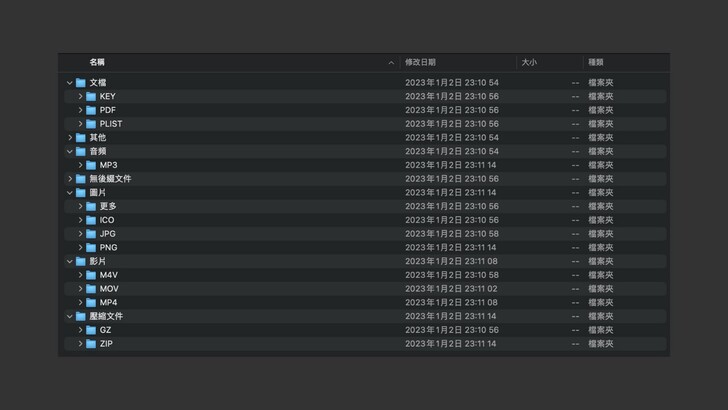
Task: Select the GZ folder icon
Action: (91, 330)
